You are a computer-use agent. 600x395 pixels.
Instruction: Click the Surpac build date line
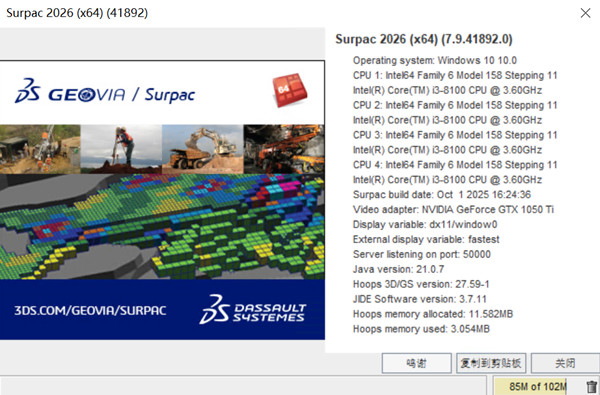tap(442, 195)
